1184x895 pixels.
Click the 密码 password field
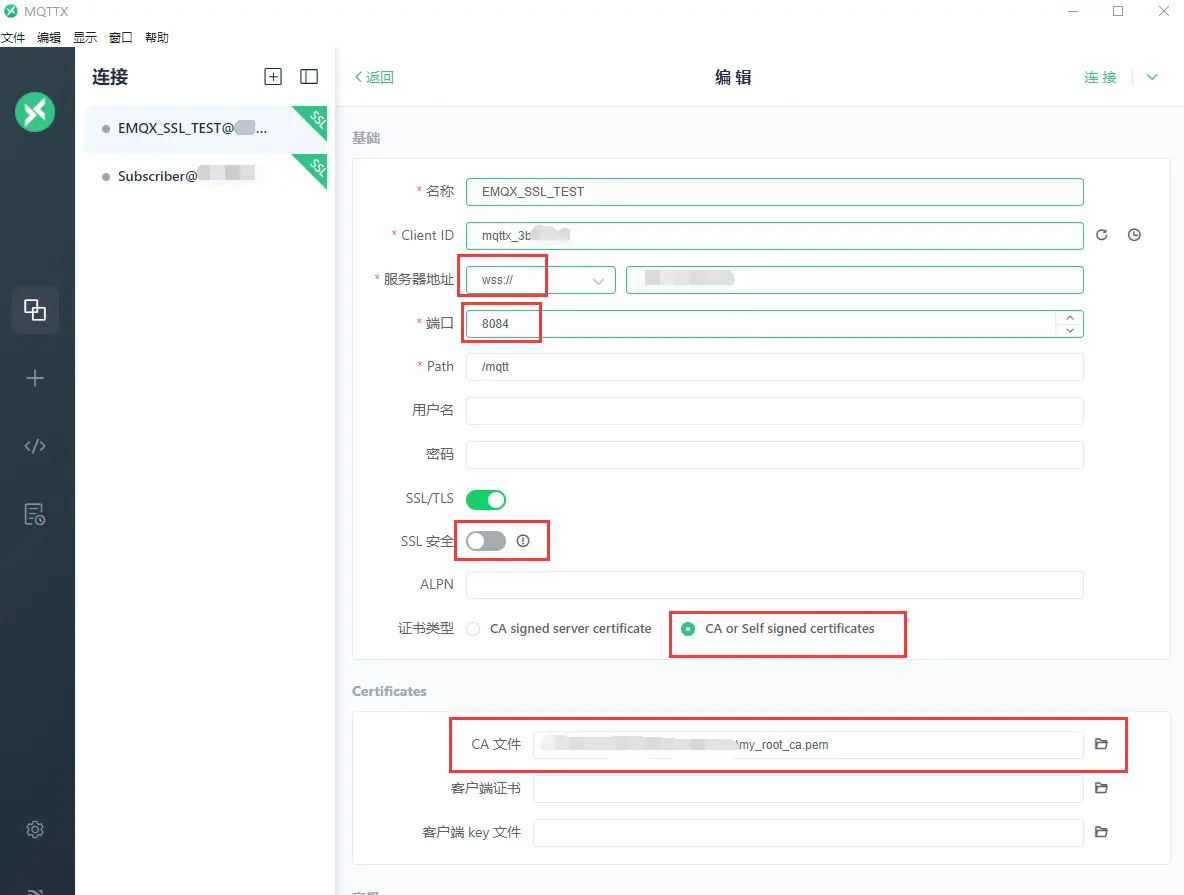[775, 455]
